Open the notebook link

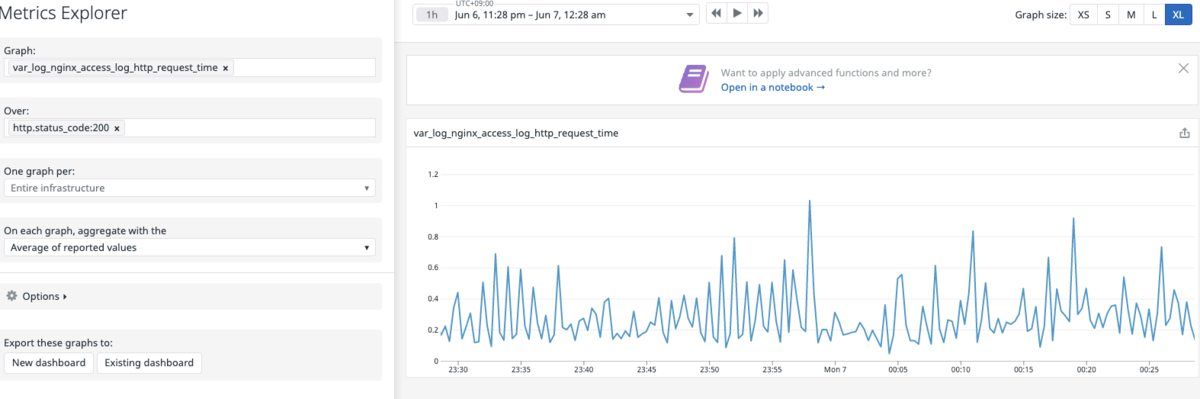point(773,88)
